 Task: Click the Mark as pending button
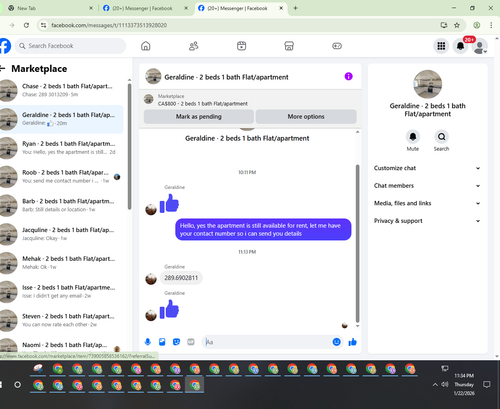[x=199, y=117]
